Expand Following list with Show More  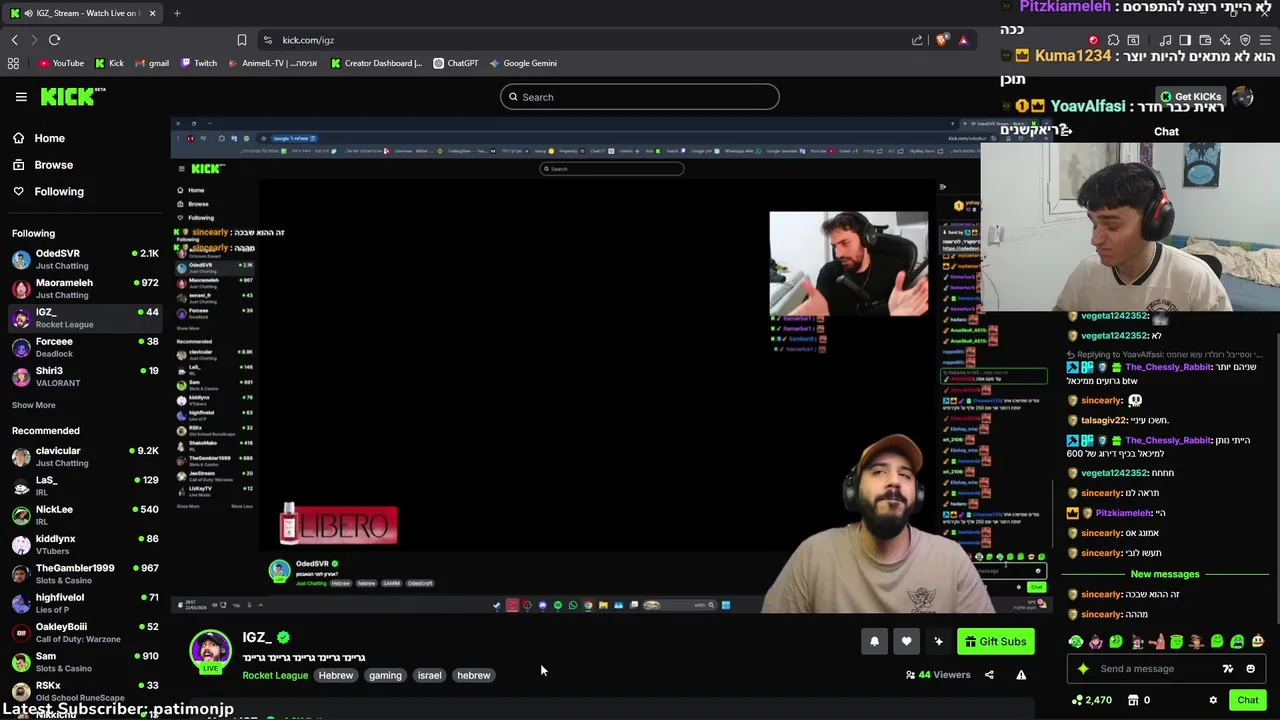pos(33,405)
